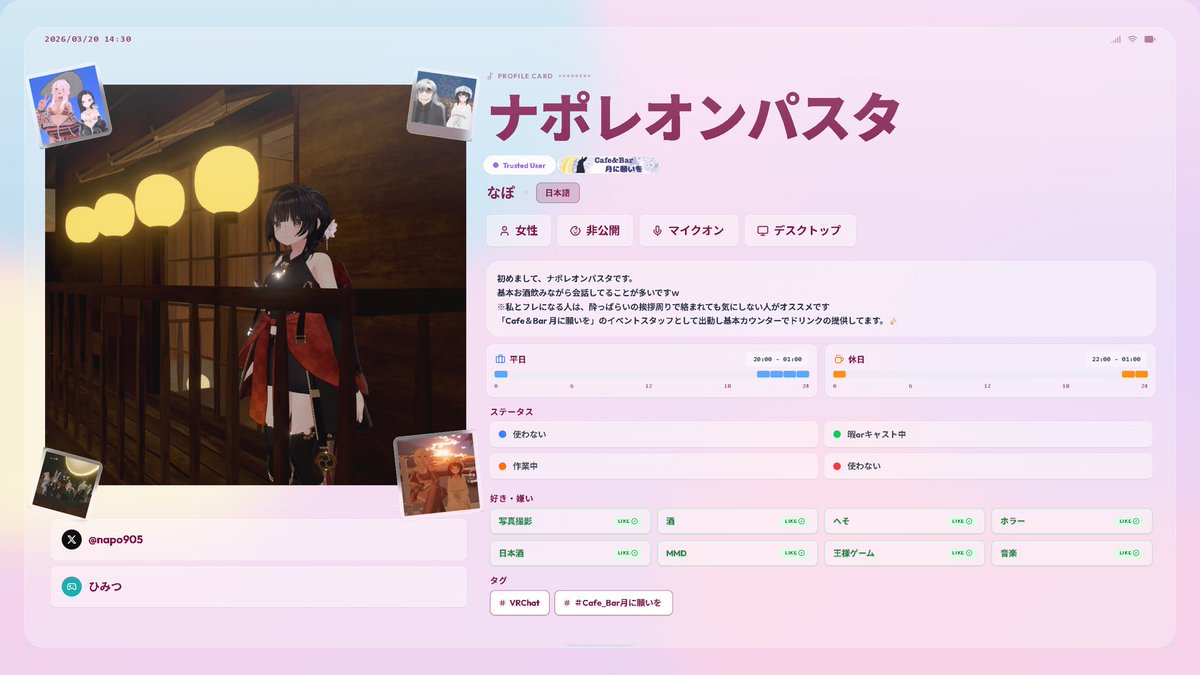The width and height of the screenshot is (1200, 675).
Task: Click the マイクオン label on its chip
Action: tap(696, 231)
